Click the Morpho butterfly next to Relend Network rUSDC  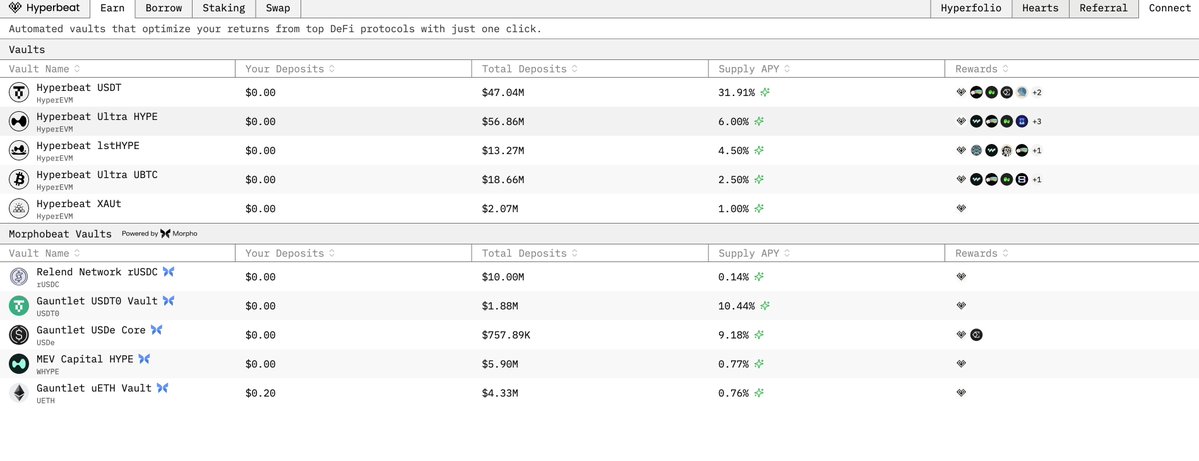pos(168,271)
